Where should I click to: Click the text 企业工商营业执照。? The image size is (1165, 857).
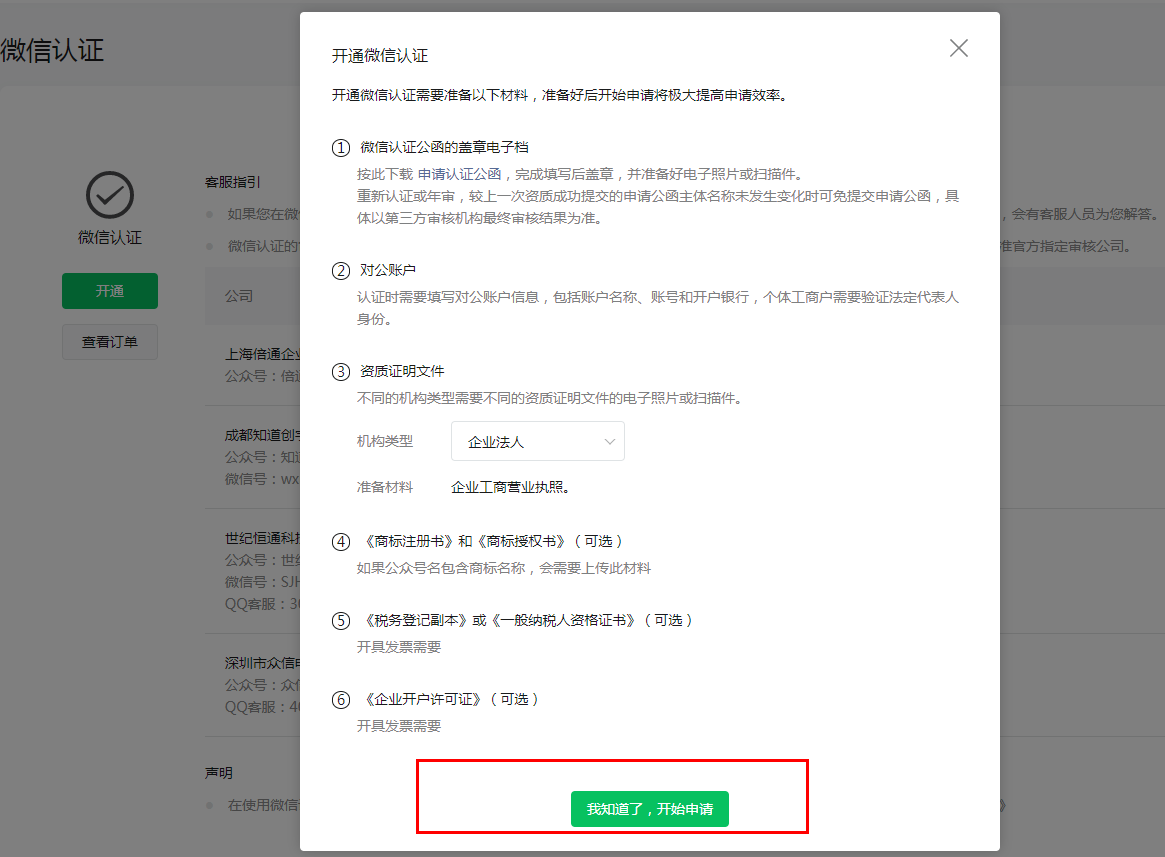tap(510, 487)
